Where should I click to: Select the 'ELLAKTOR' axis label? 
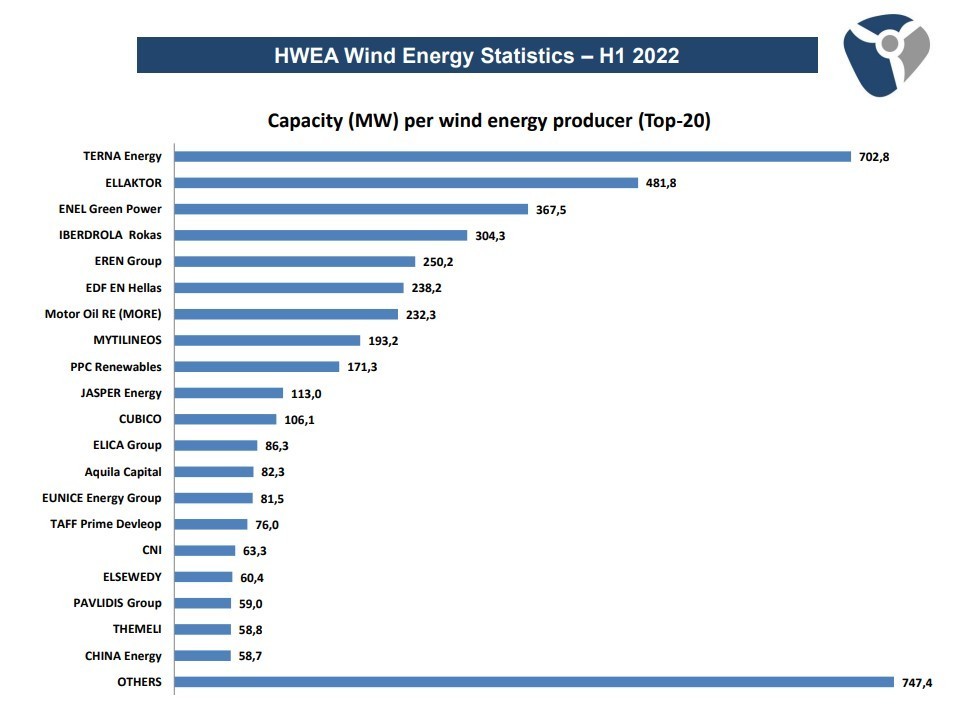[133, 183]
